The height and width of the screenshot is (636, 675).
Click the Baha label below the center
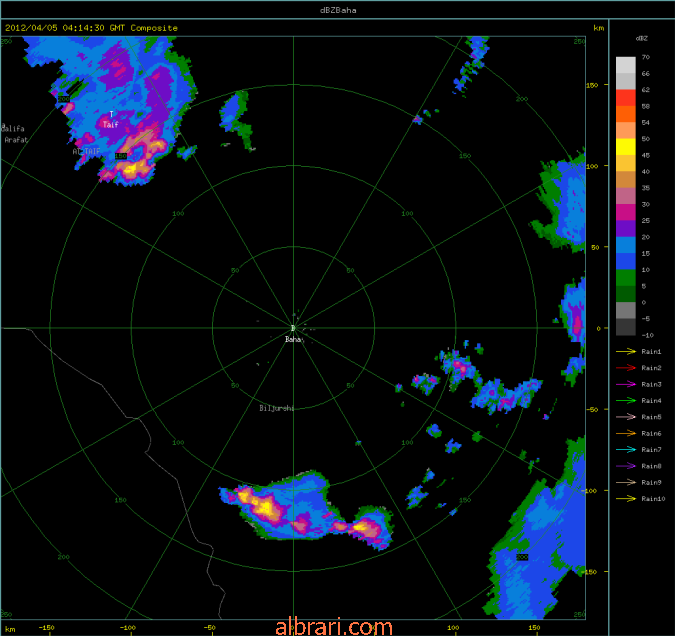[x=294, y=339]
